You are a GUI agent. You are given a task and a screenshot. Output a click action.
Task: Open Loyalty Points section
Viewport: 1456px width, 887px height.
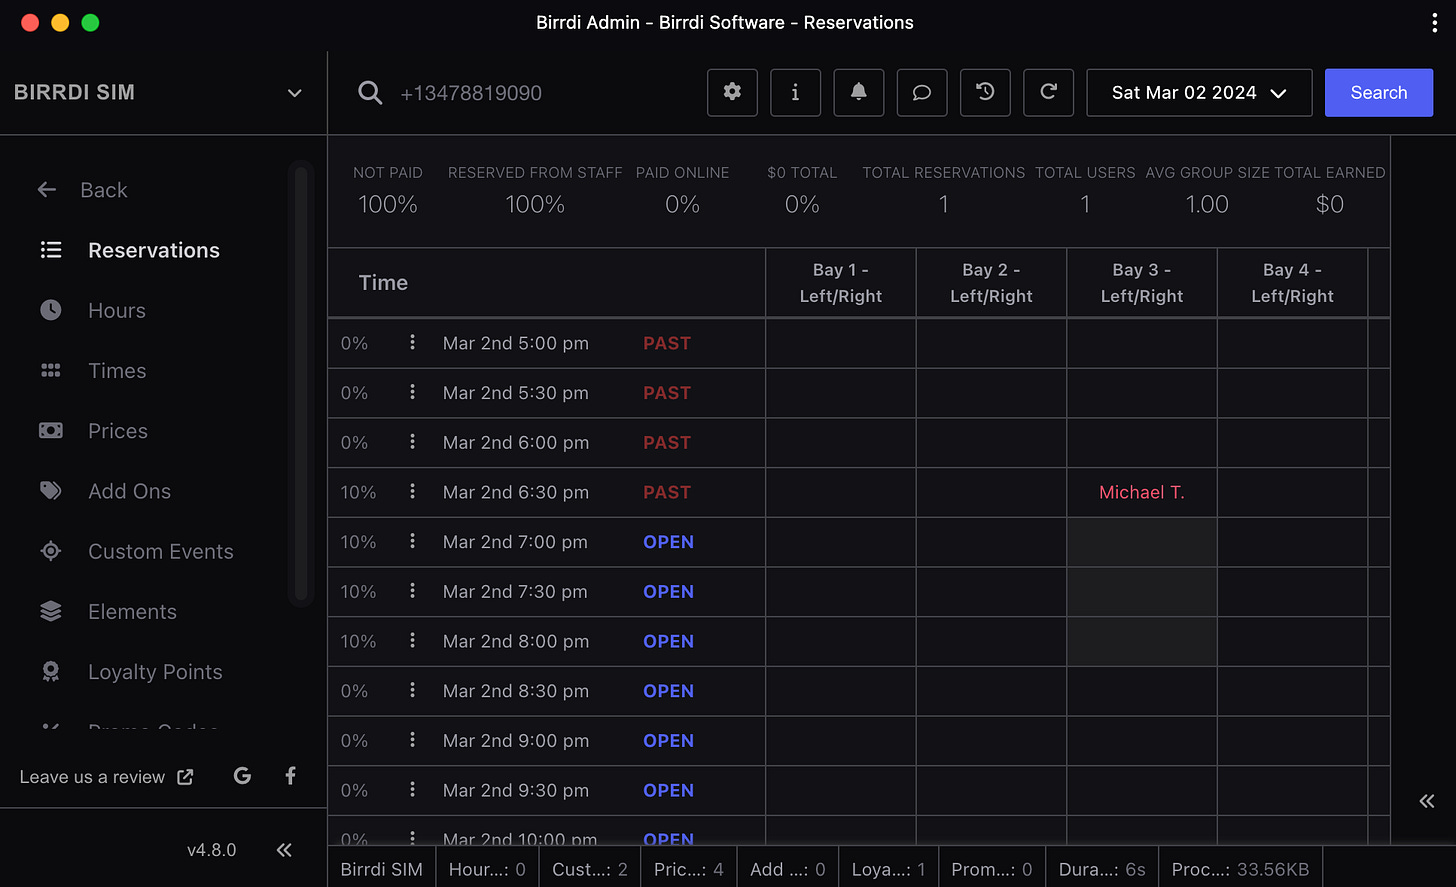point(155,672)
